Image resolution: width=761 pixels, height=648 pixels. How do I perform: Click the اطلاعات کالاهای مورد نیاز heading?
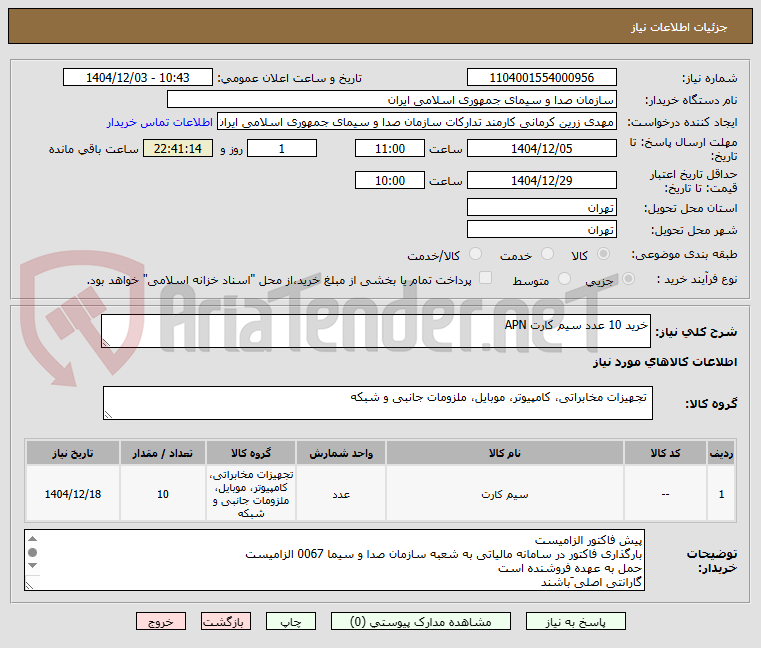click(x=665, y=362)
